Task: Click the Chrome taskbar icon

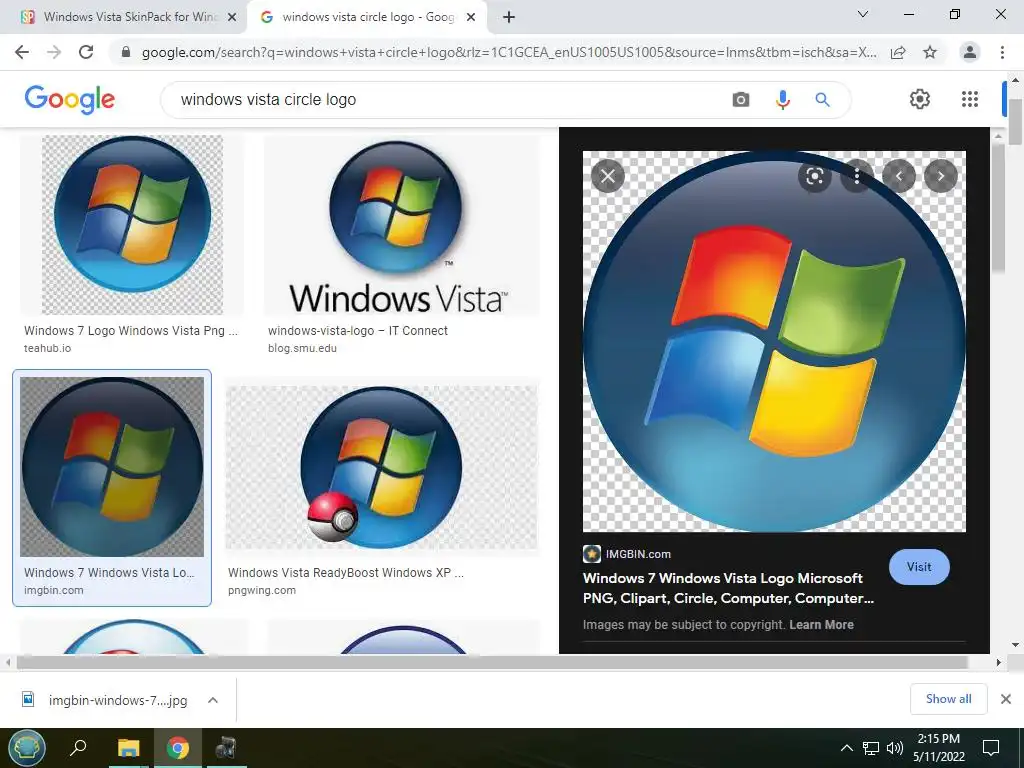Action: coord(177,748)
